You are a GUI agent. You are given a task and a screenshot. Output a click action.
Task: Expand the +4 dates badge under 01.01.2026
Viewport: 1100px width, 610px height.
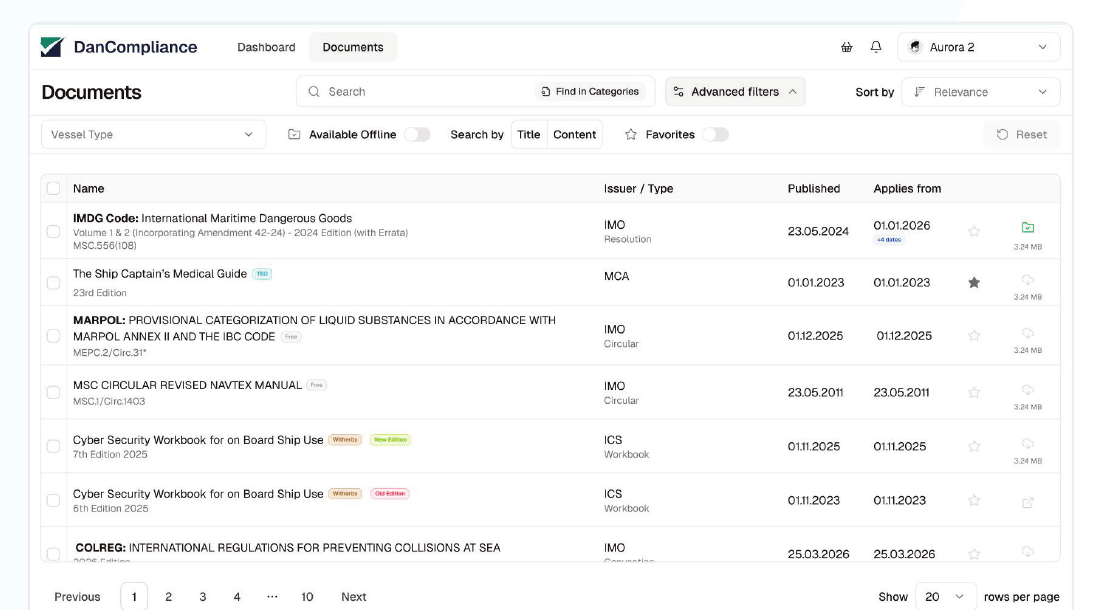(889, 240)
